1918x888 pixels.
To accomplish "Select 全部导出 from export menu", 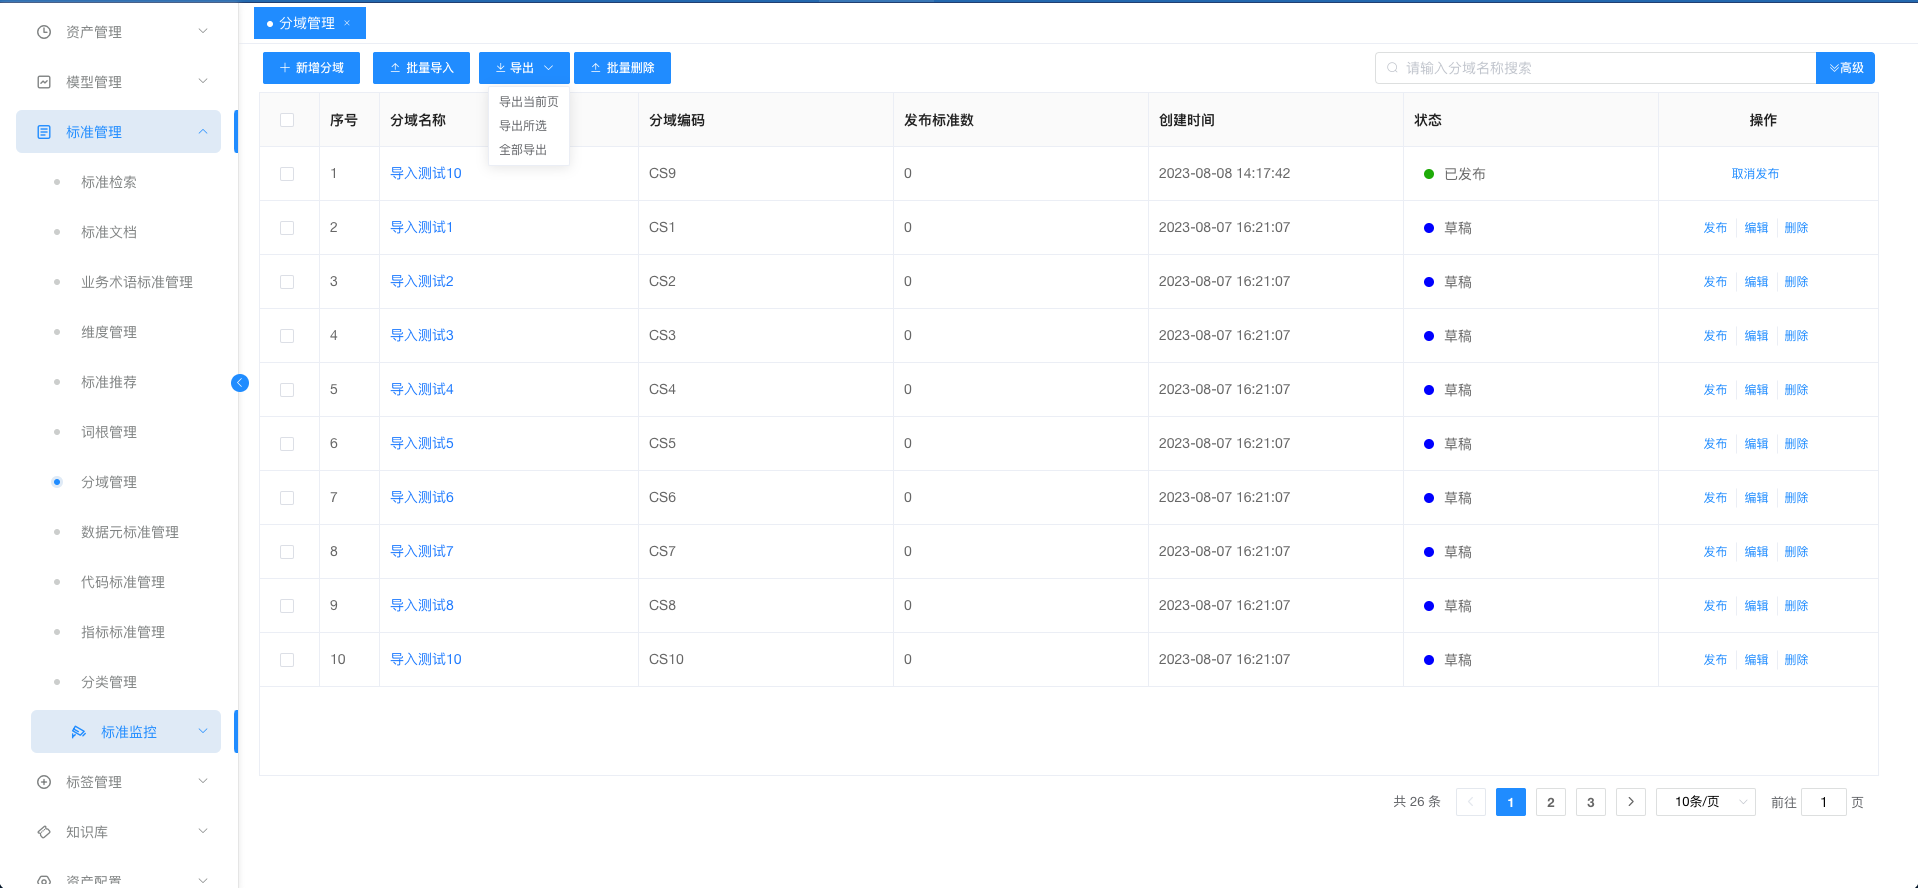I will click(522, 150).
